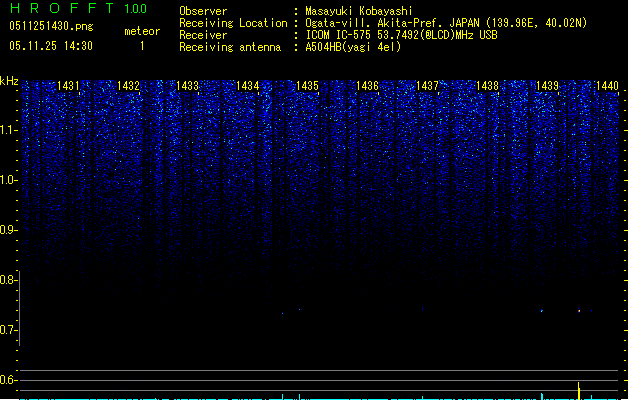Click the 1437 time marker

click(x=427, y=86)
